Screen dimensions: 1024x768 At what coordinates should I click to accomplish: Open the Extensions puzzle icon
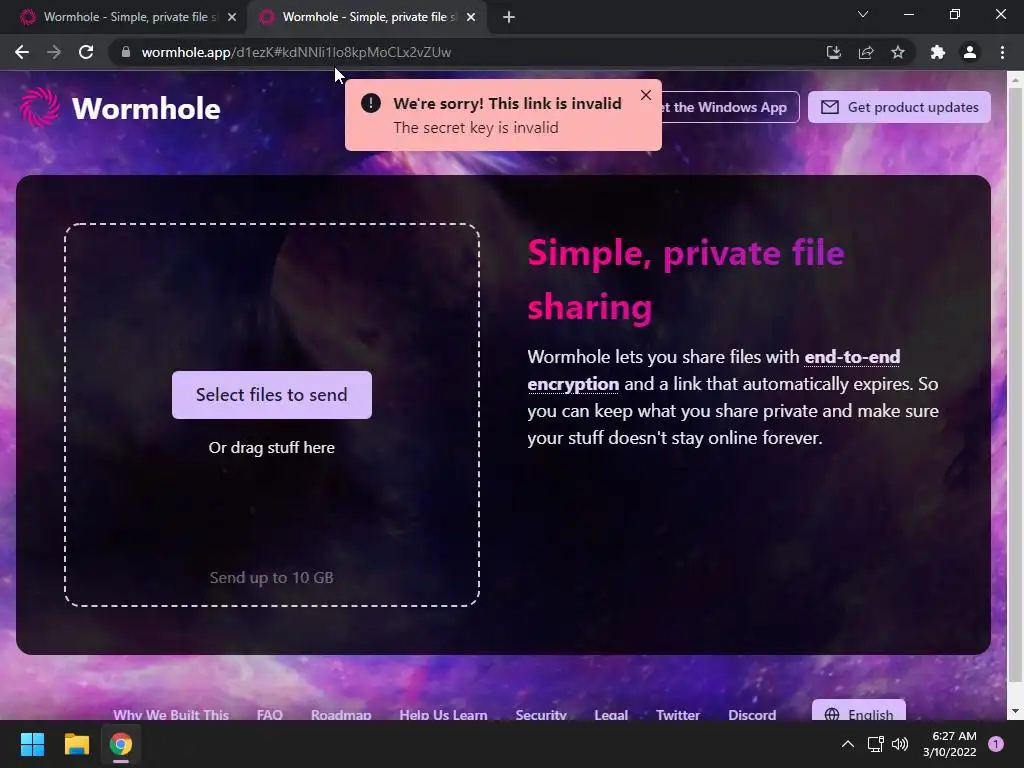[x=938, y=52]
